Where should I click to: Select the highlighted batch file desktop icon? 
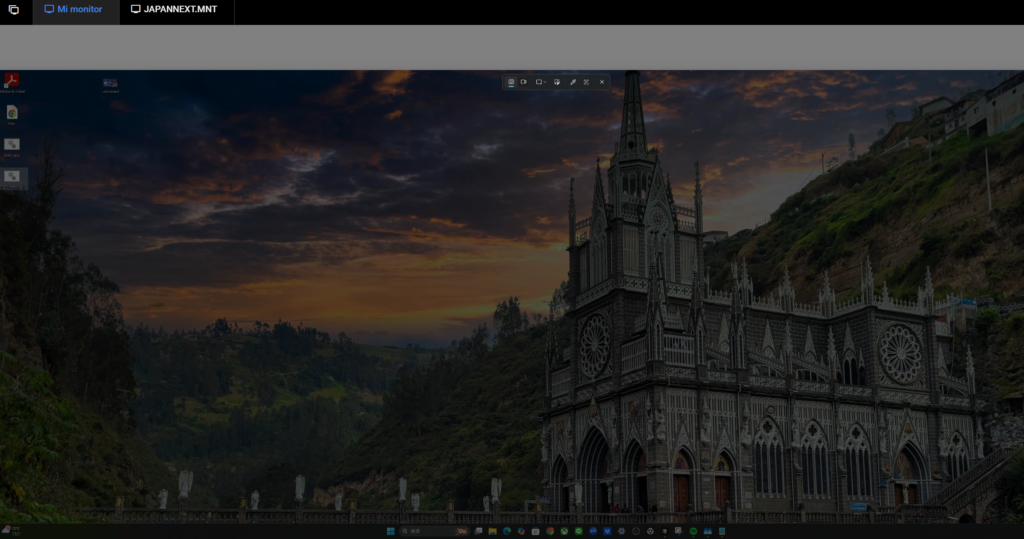pyautogui.click(x=12, y=177)
